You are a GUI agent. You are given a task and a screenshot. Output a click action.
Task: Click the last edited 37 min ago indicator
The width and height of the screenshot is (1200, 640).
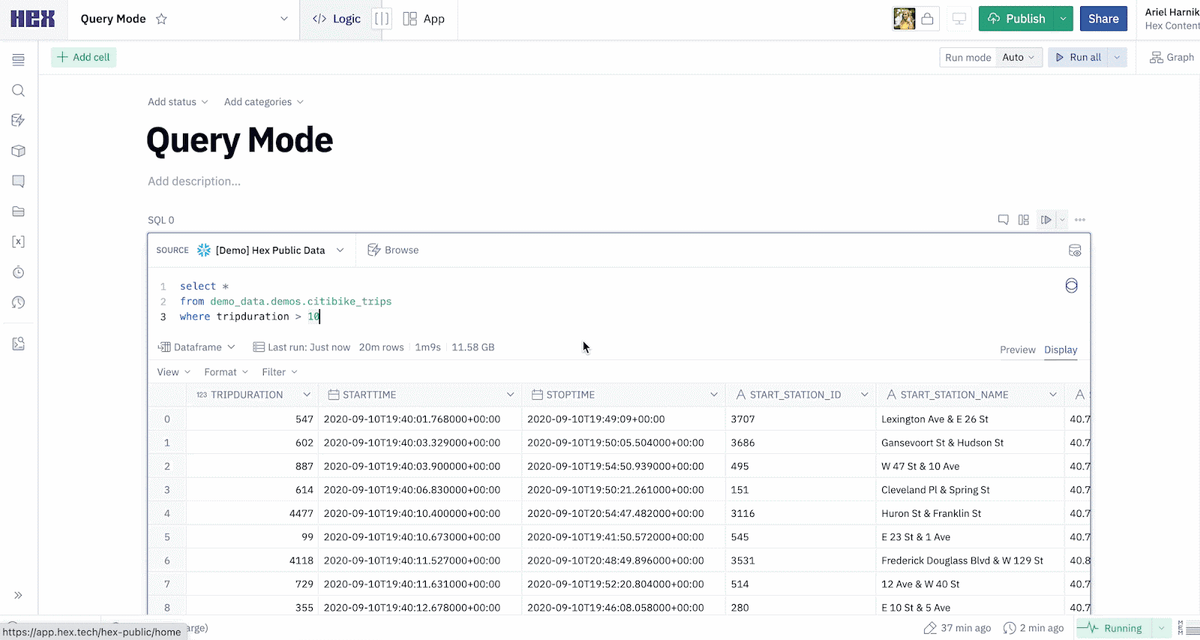[x=956, y=628]
